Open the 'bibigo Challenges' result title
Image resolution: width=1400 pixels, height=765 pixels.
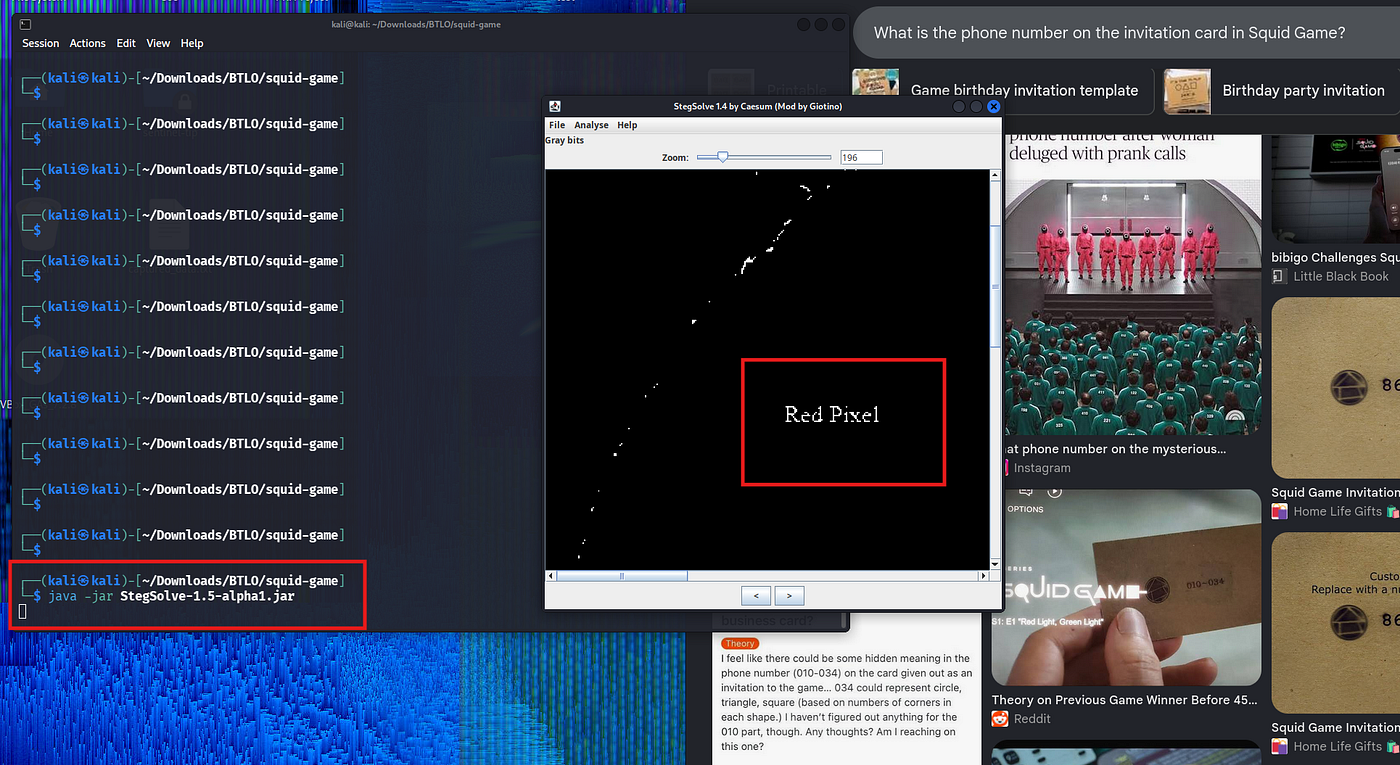coord(1336,258)
